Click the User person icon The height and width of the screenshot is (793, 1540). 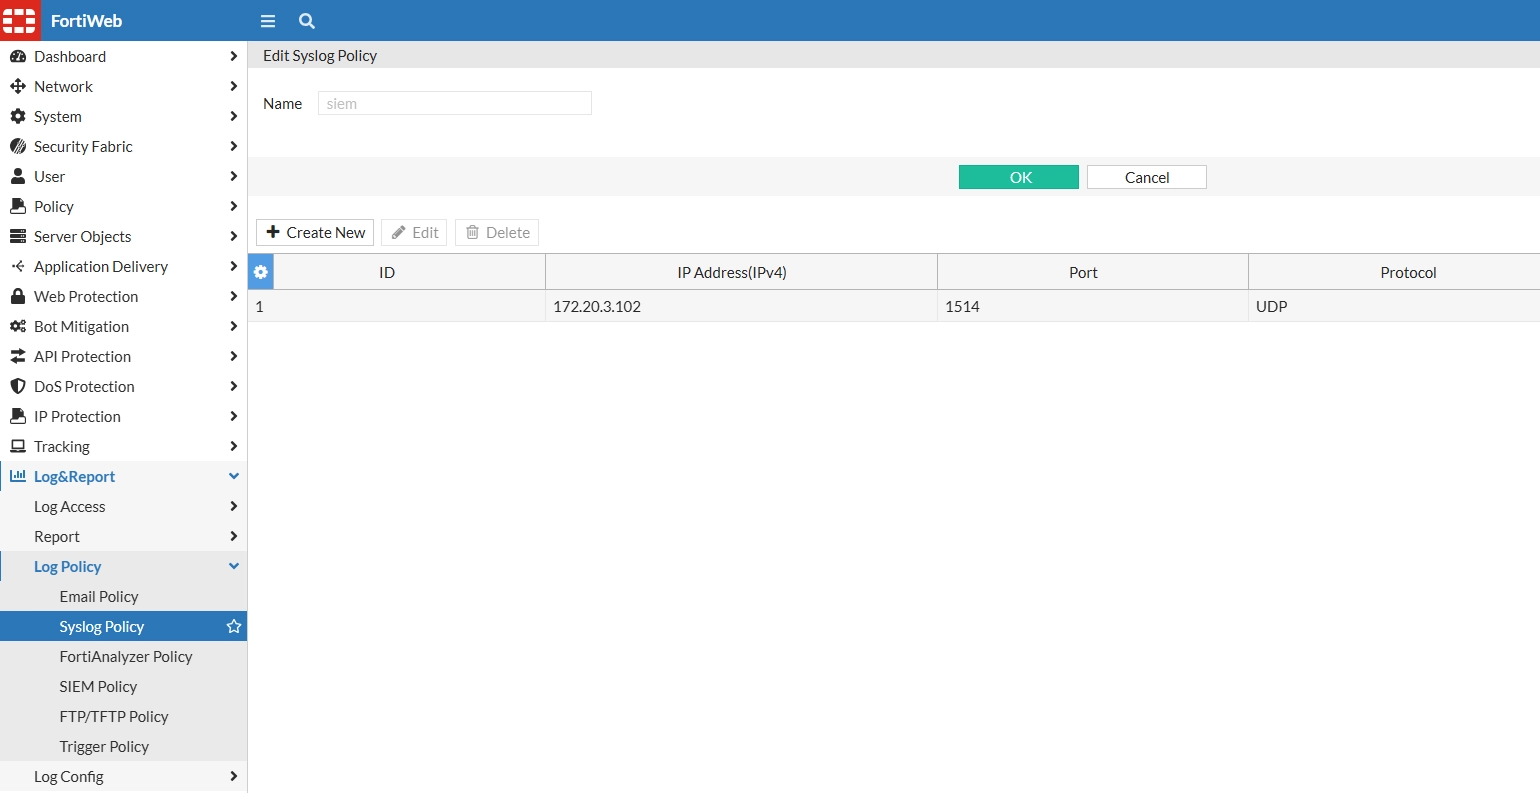point(18,177)
